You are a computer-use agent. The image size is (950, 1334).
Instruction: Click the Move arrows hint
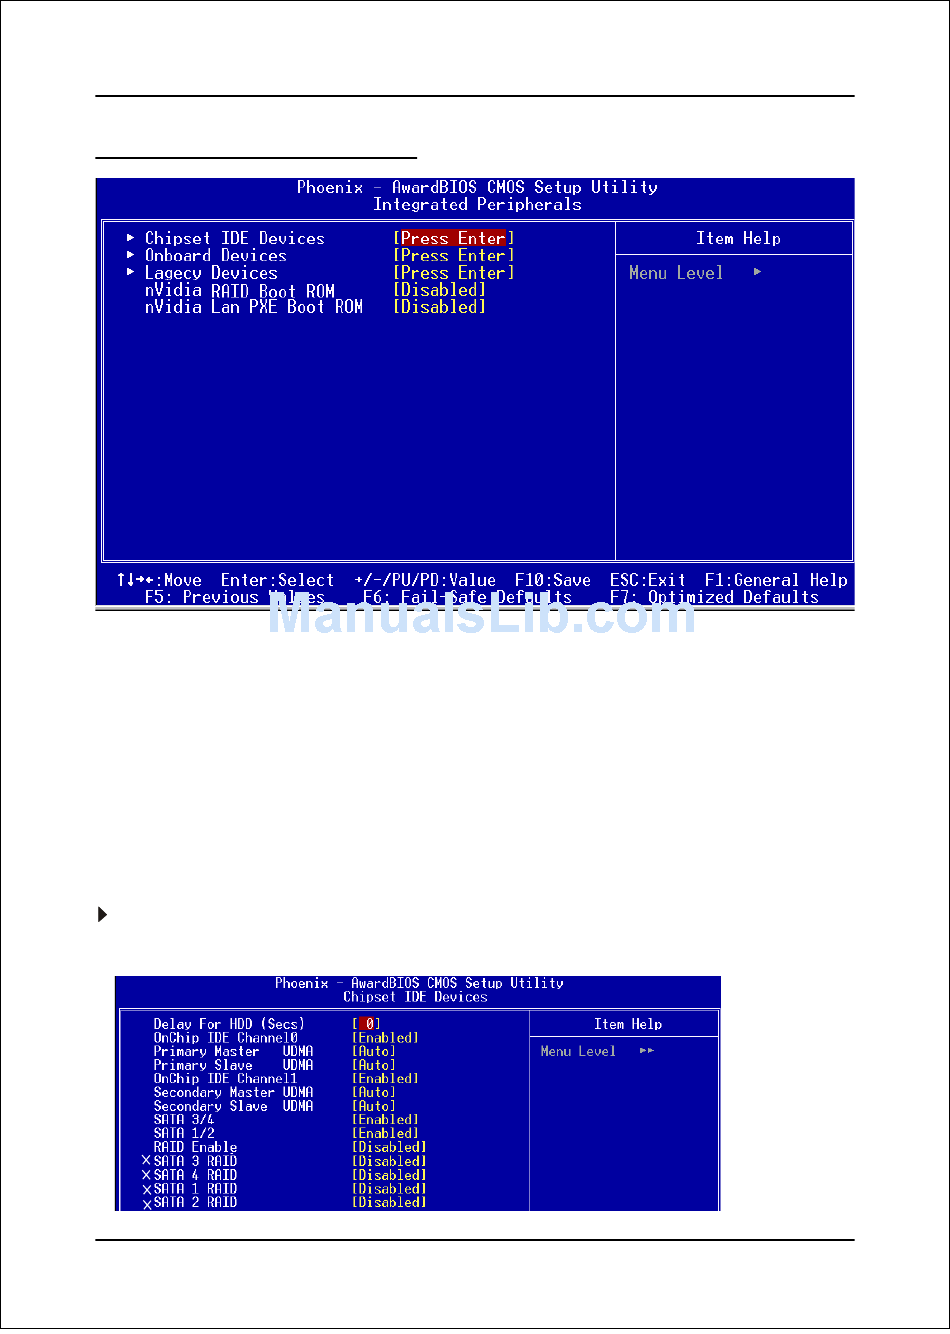159,580
